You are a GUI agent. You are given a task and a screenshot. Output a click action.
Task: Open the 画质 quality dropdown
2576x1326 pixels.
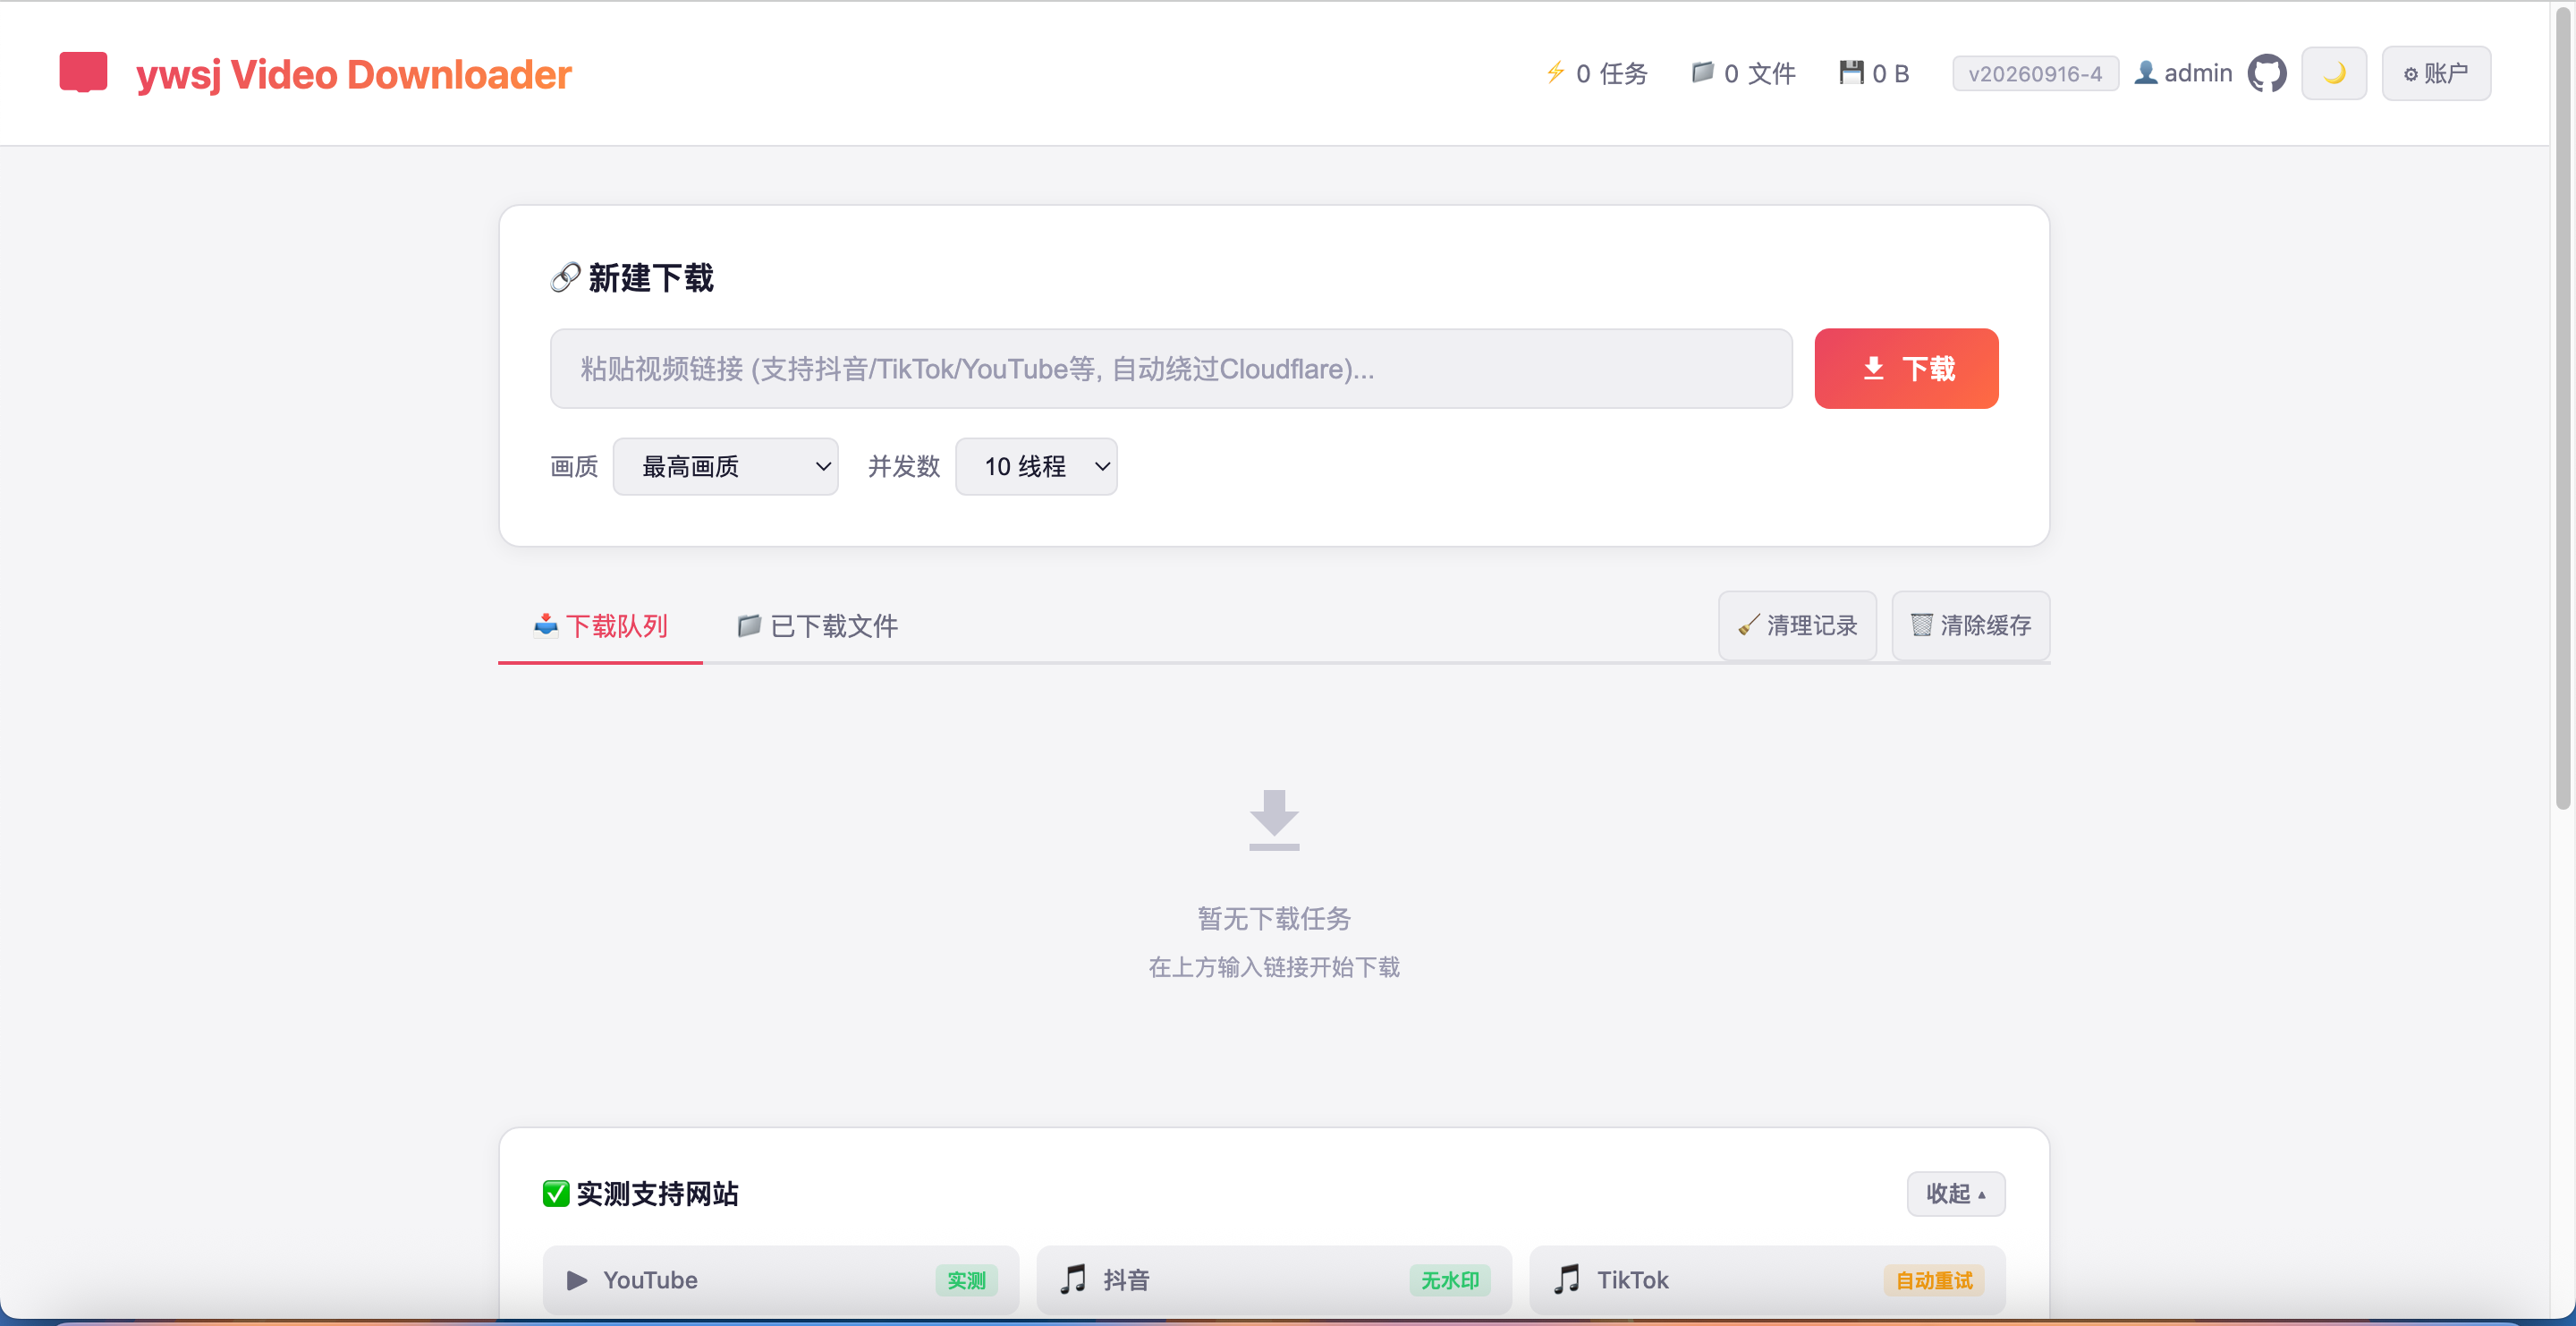pos(725,467)
